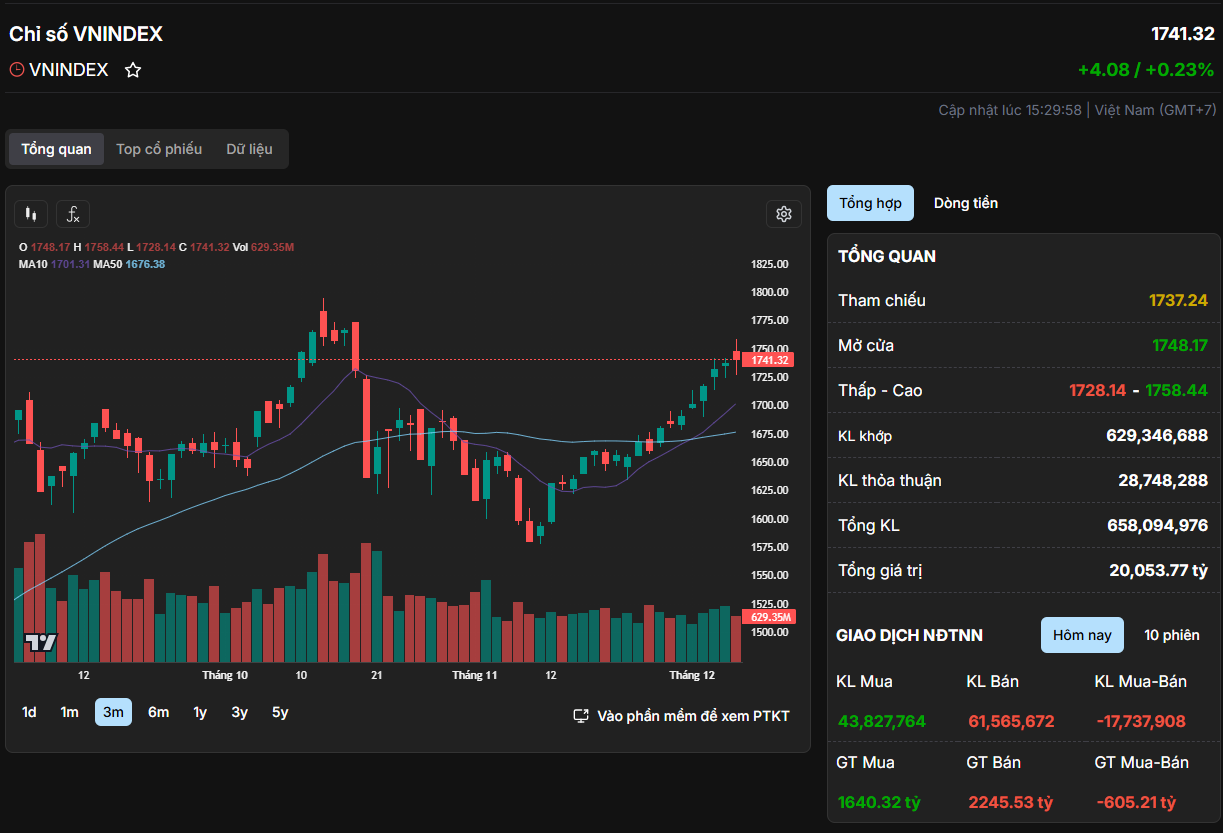Click Vào phần mềm để xem PTKT
The width and height of the screenshot is (1223, 833).
pos(693,716)
